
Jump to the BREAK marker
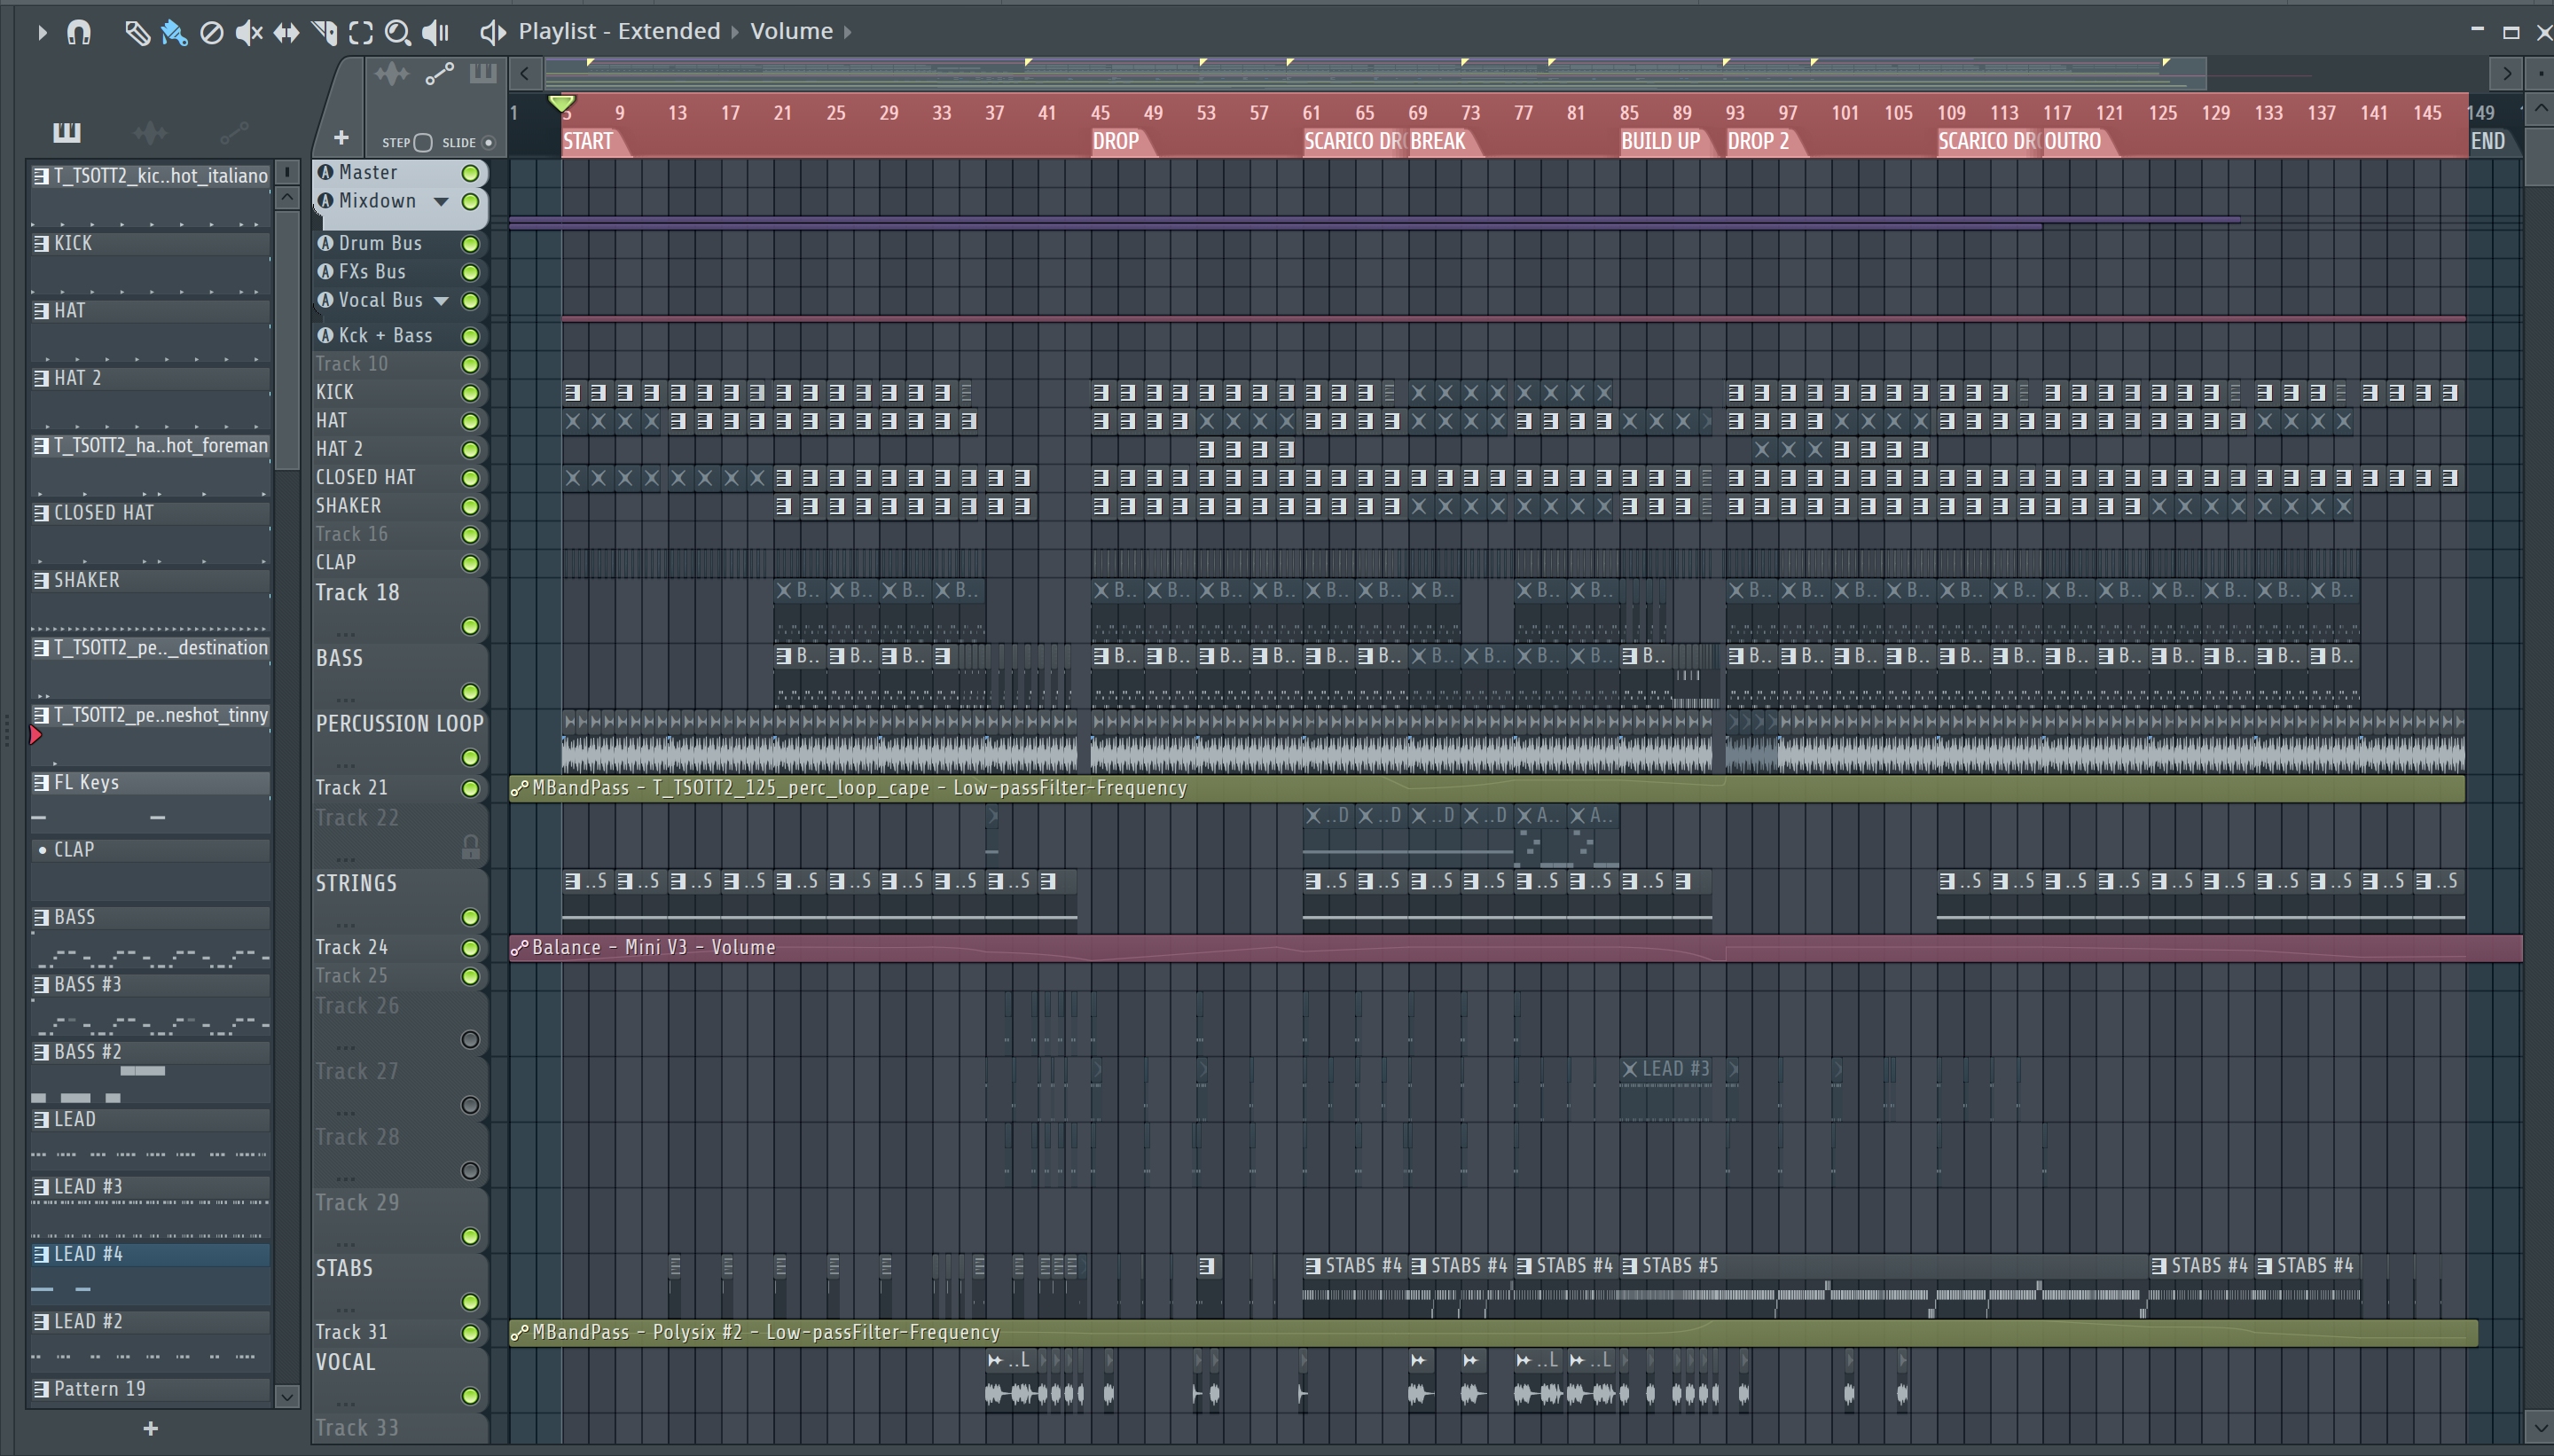pos(1438,141)
